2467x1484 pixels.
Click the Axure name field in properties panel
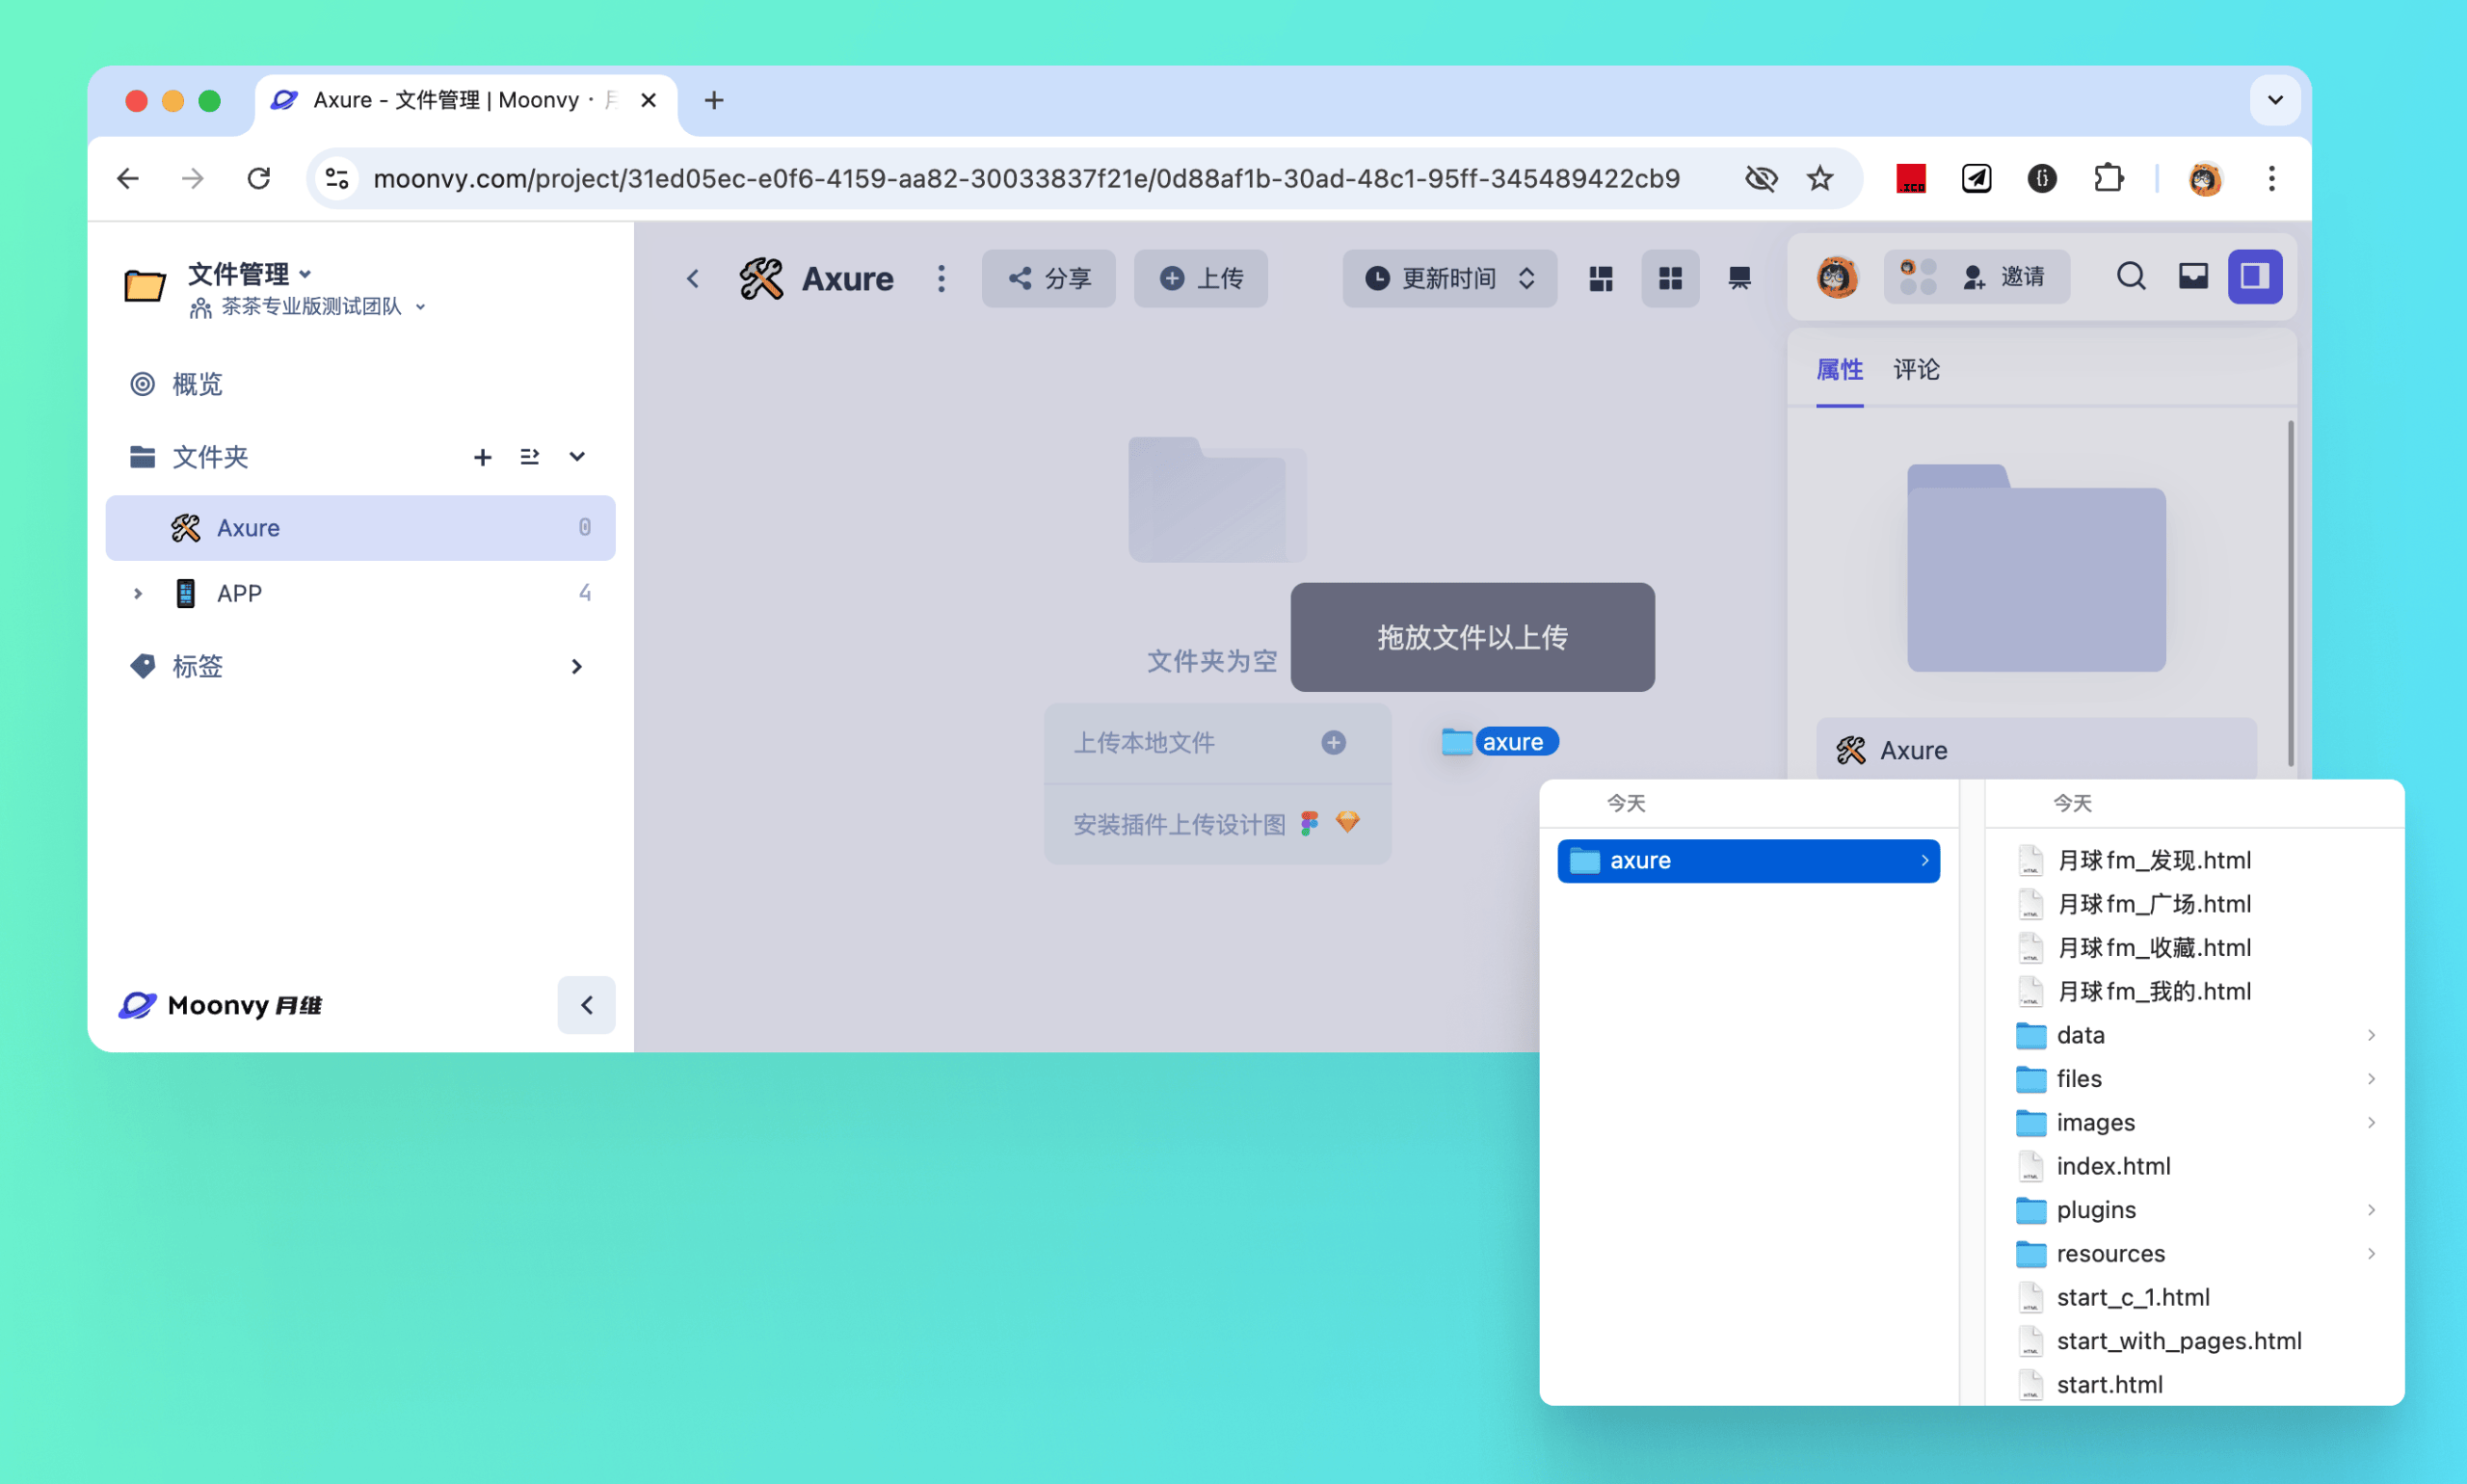(x=2036, y=750)
